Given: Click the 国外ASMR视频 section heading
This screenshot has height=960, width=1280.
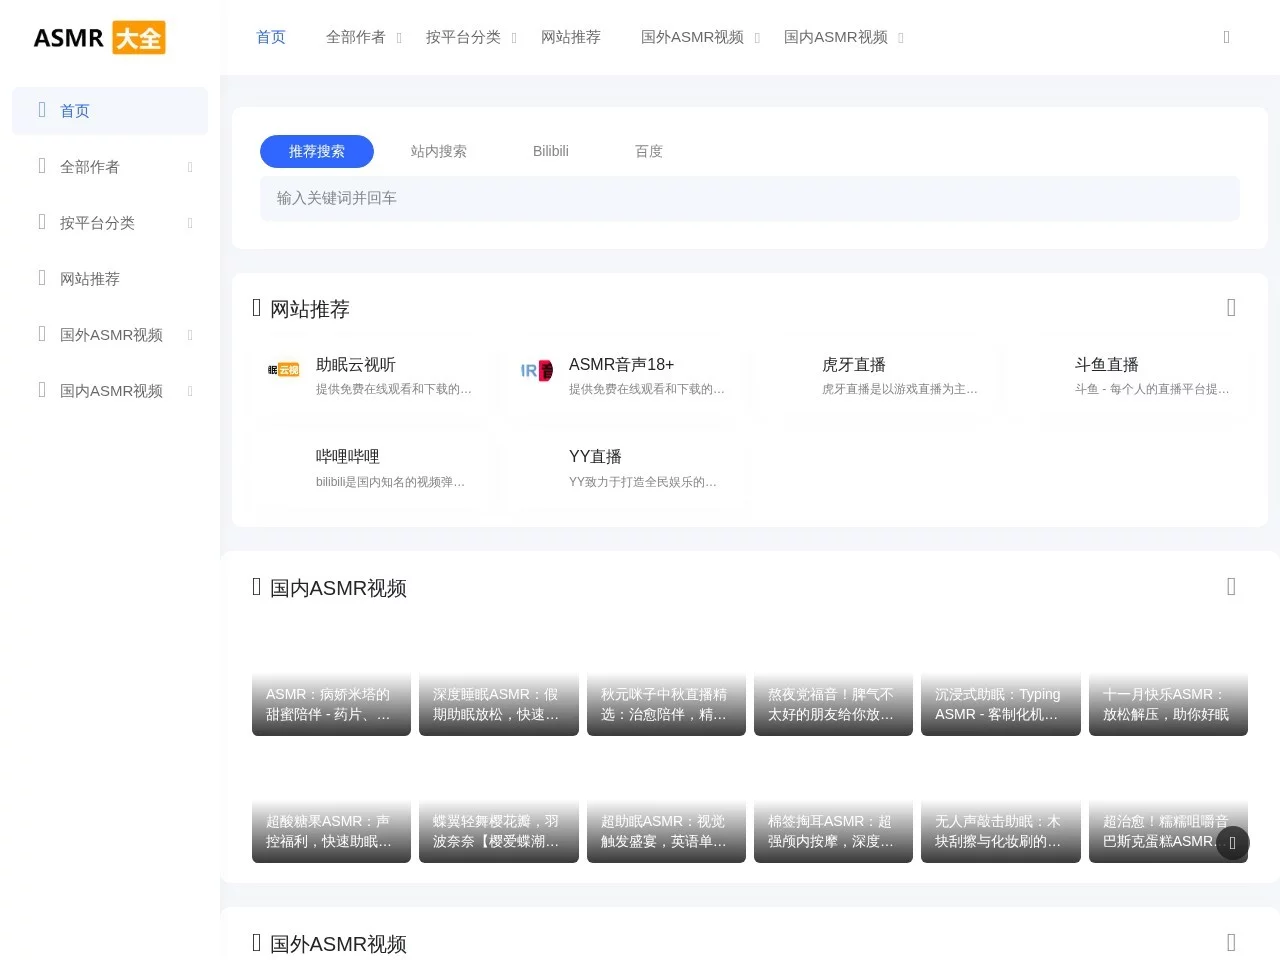Looking at the screenshot, I should click(x=338, y=944).
